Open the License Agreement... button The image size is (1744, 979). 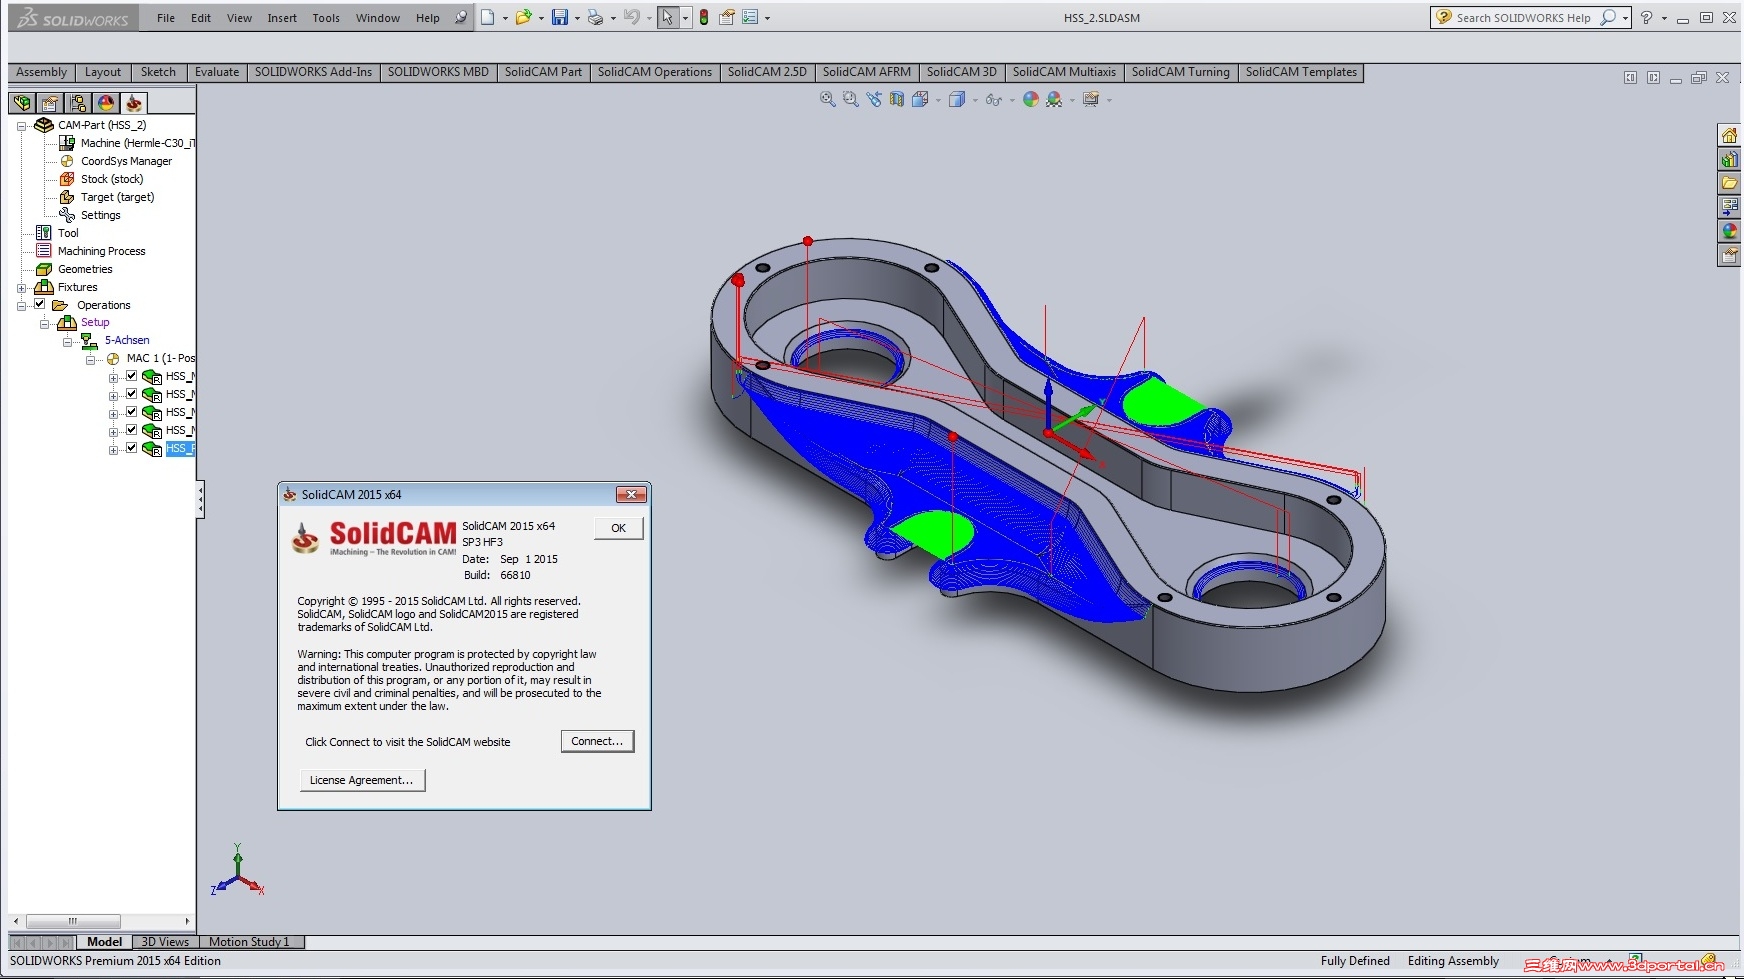point(362,780)
